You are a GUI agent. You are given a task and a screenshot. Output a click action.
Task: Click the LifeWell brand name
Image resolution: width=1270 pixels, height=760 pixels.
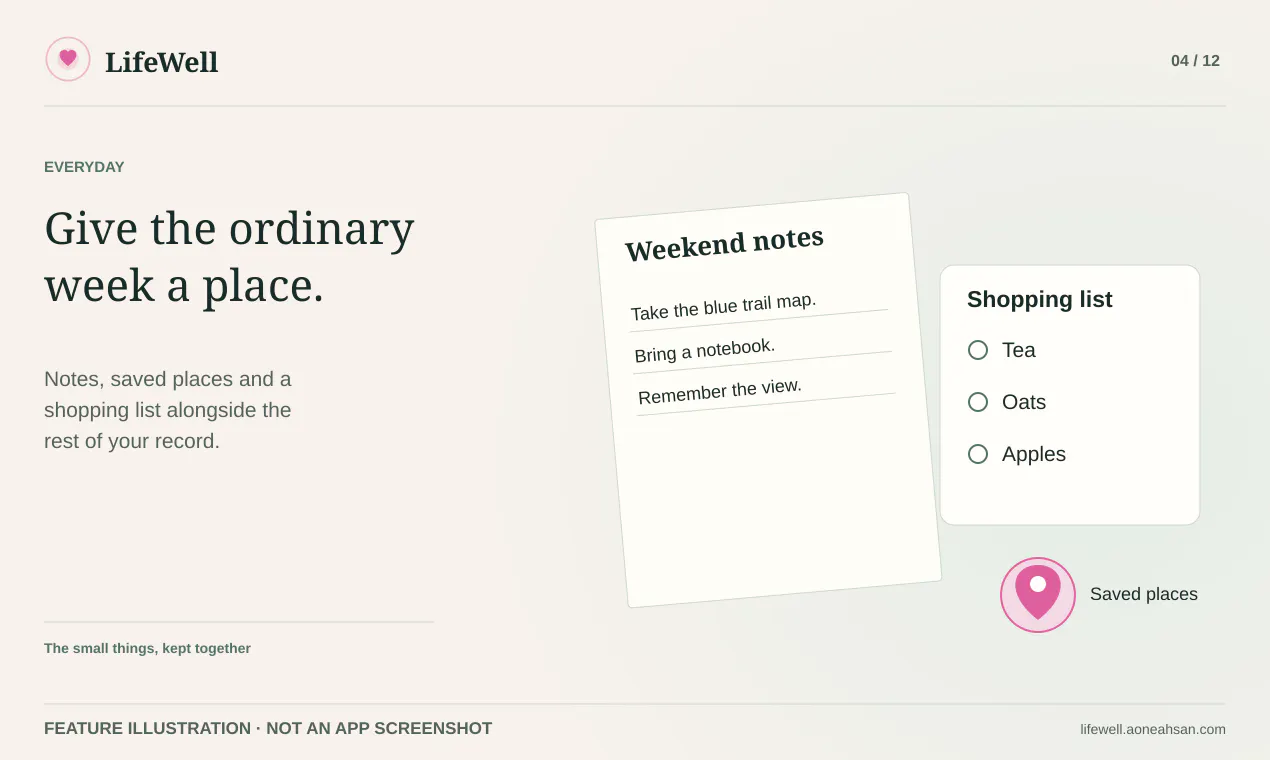(x=161, y=62)
